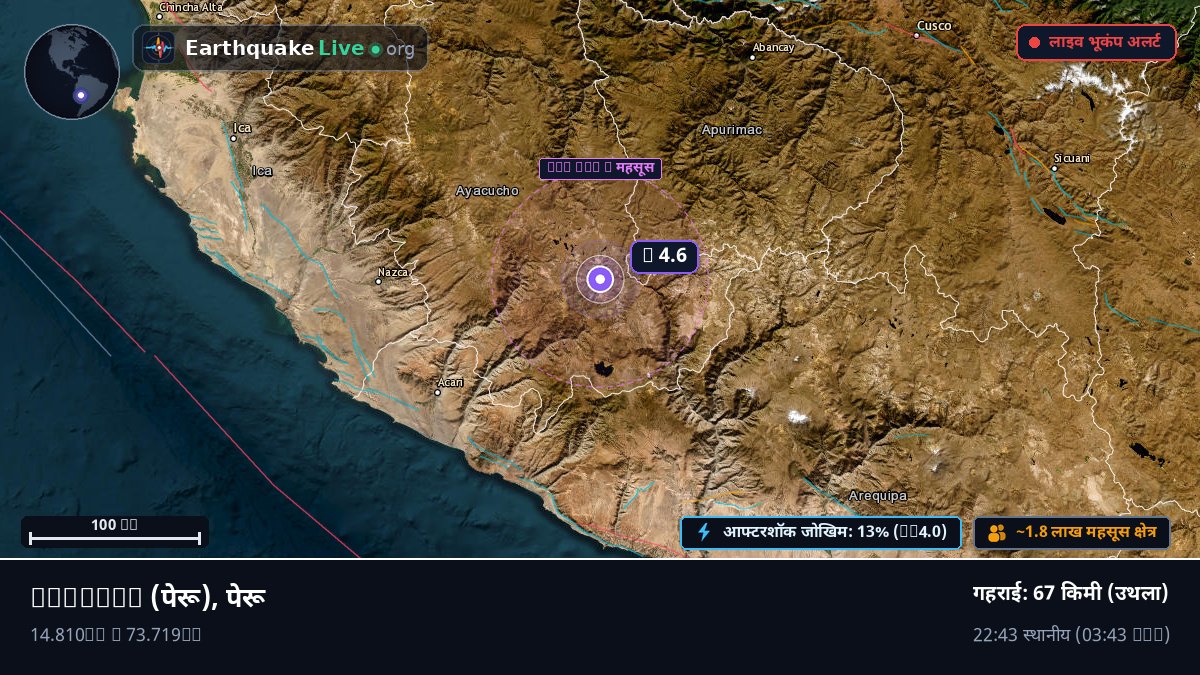Click the coordinates text starting with 14.810

[116, 634]
